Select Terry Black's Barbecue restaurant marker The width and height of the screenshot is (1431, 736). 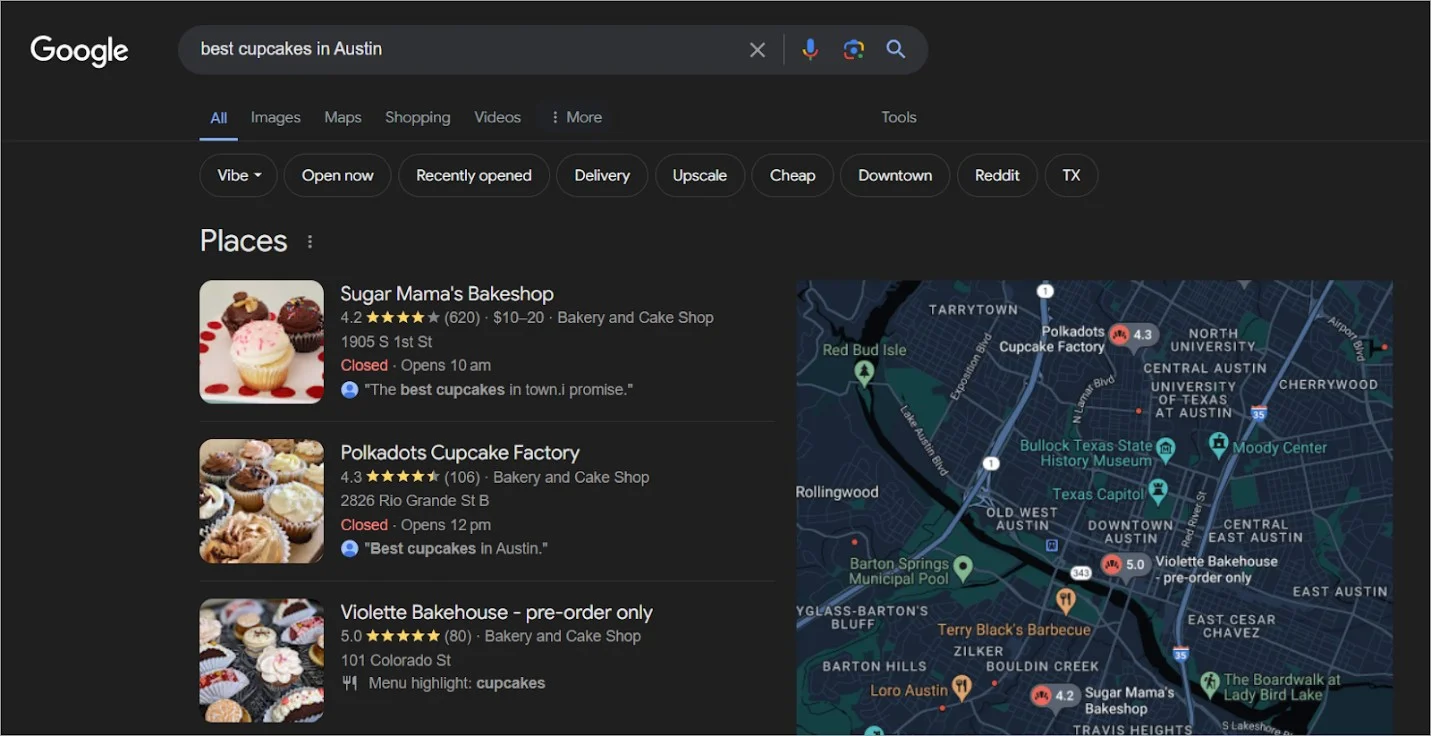tap(1065, 601)
